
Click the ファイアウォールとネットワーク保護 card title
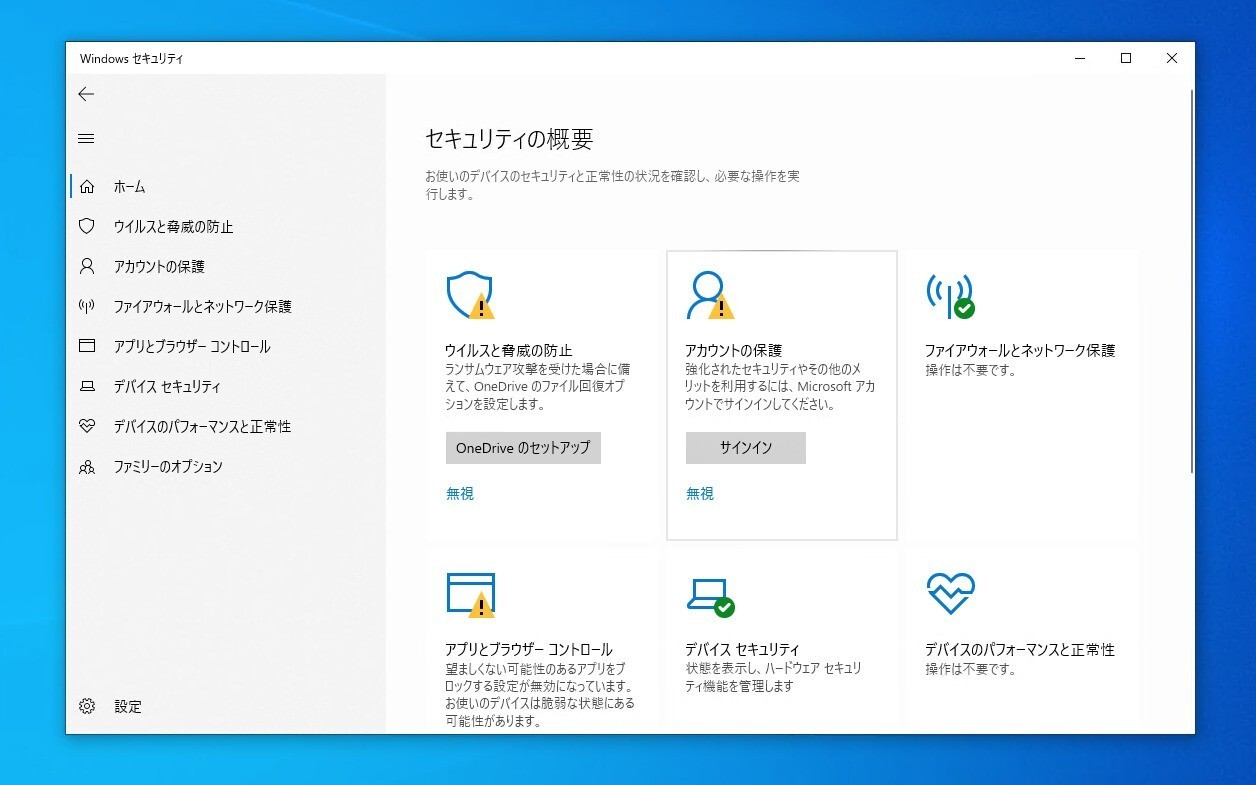pos(1020,351)
